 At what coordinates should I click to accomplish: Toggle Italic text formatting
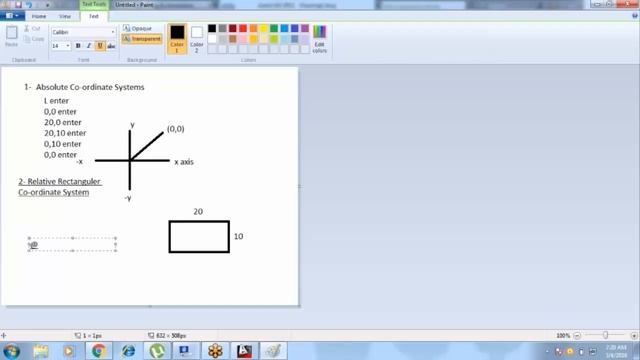[x=89, y=46]
